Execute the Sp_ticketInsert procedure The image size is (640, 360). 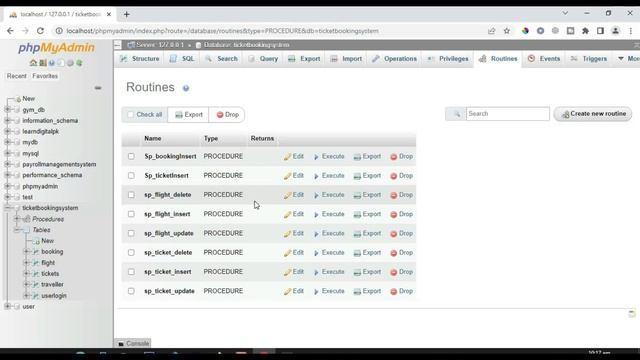tap(329, 176)
